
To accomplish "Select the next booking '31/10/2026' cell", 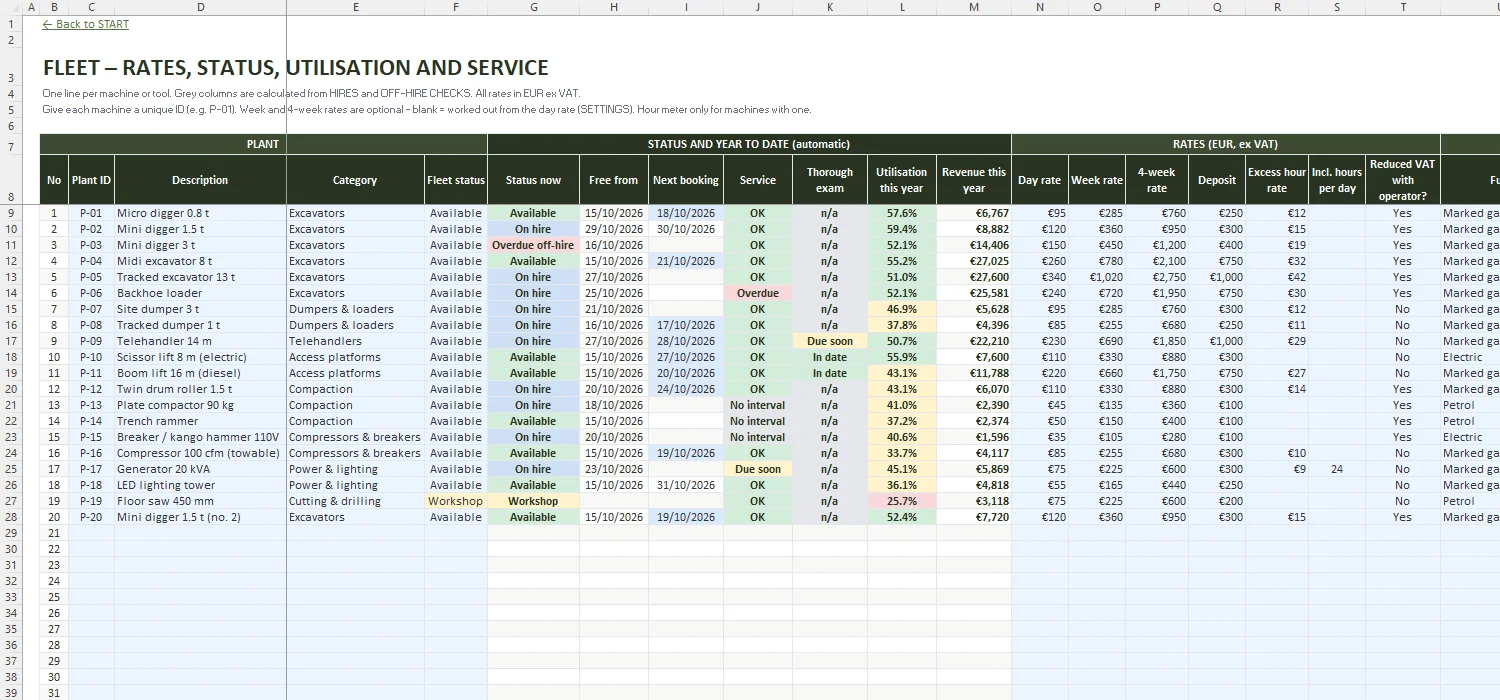I will point(686,485).
